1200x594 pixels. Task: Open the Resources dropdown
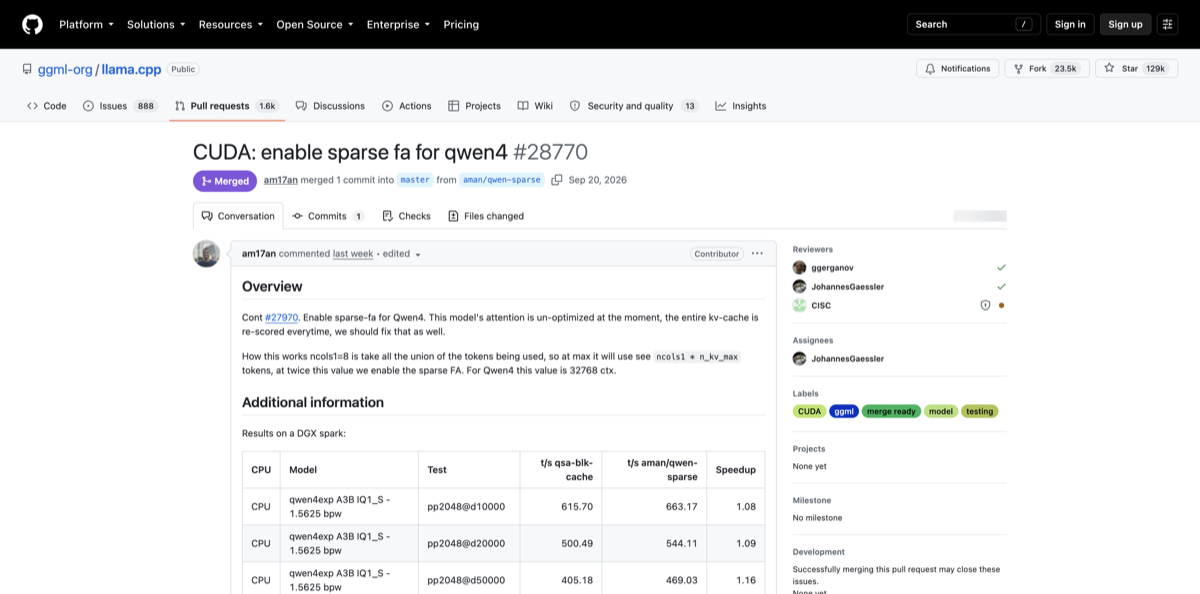pos(231,24)
